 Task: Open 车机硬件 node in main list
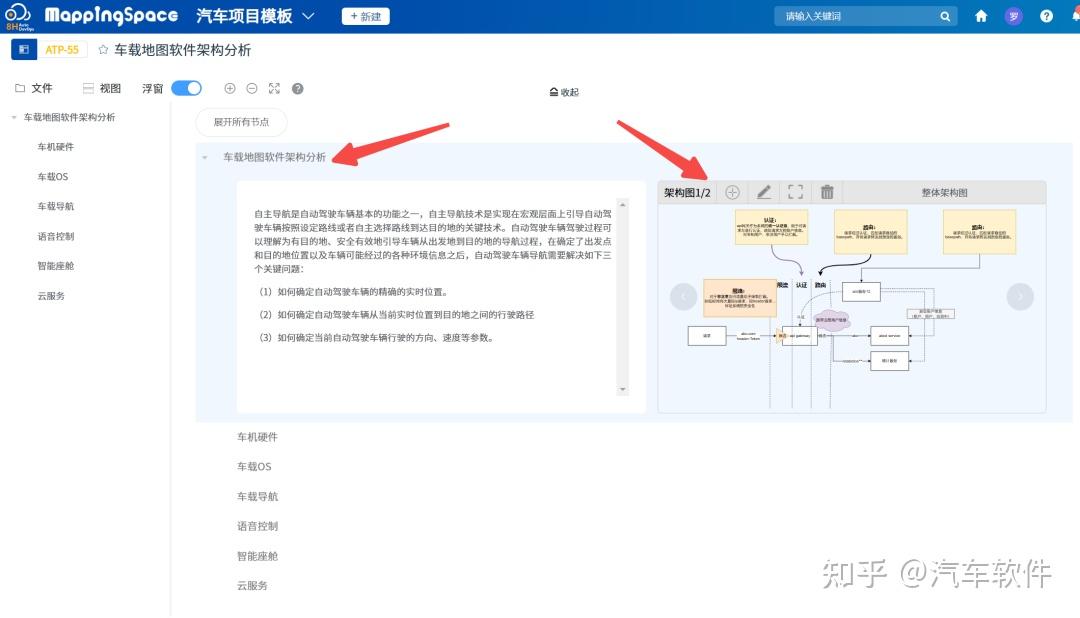tap(258, 437)
